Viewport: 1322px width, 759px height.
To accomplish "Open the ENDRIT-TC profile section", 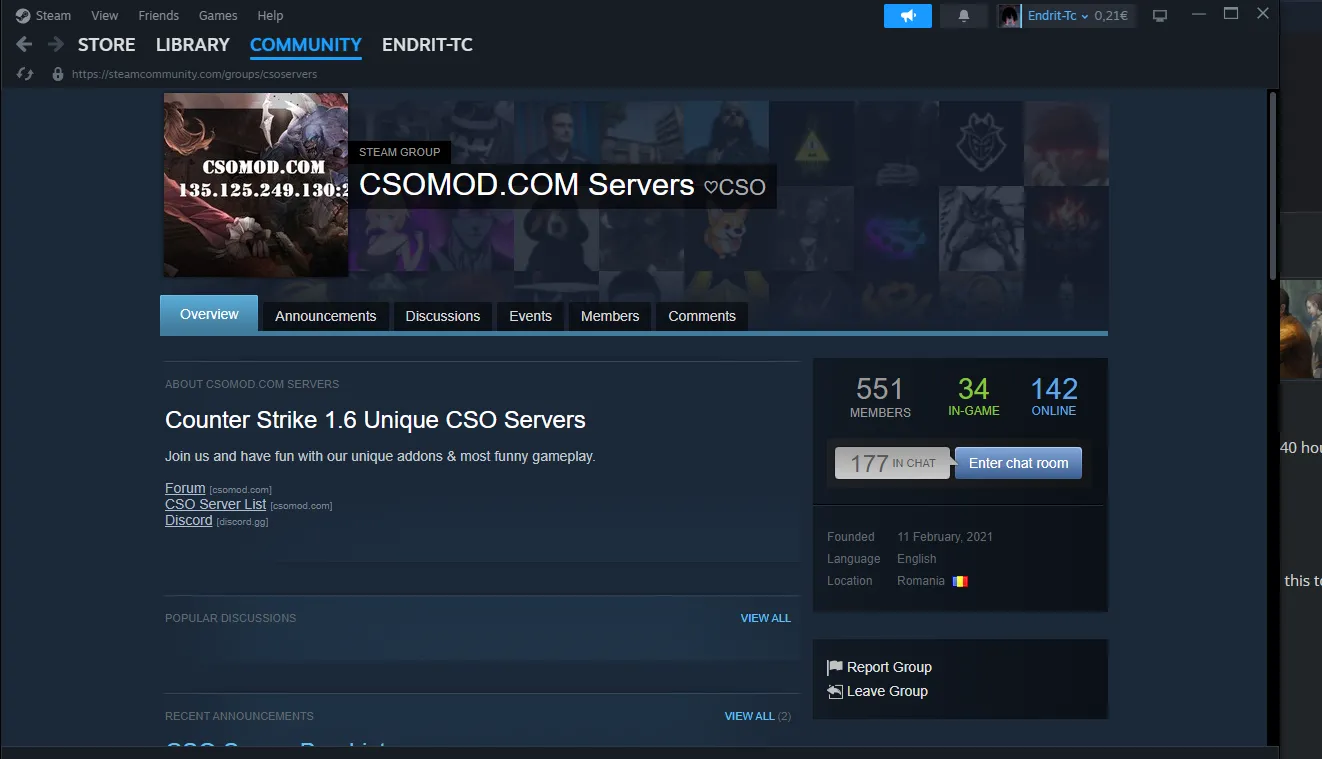I will pyautogui.click(x=427, y=45).
